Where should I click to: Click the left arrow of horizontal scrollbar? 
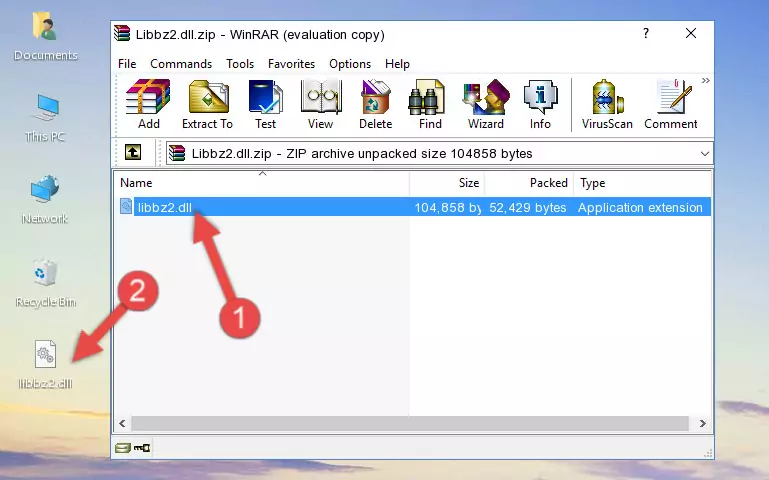tap(123, 423)
